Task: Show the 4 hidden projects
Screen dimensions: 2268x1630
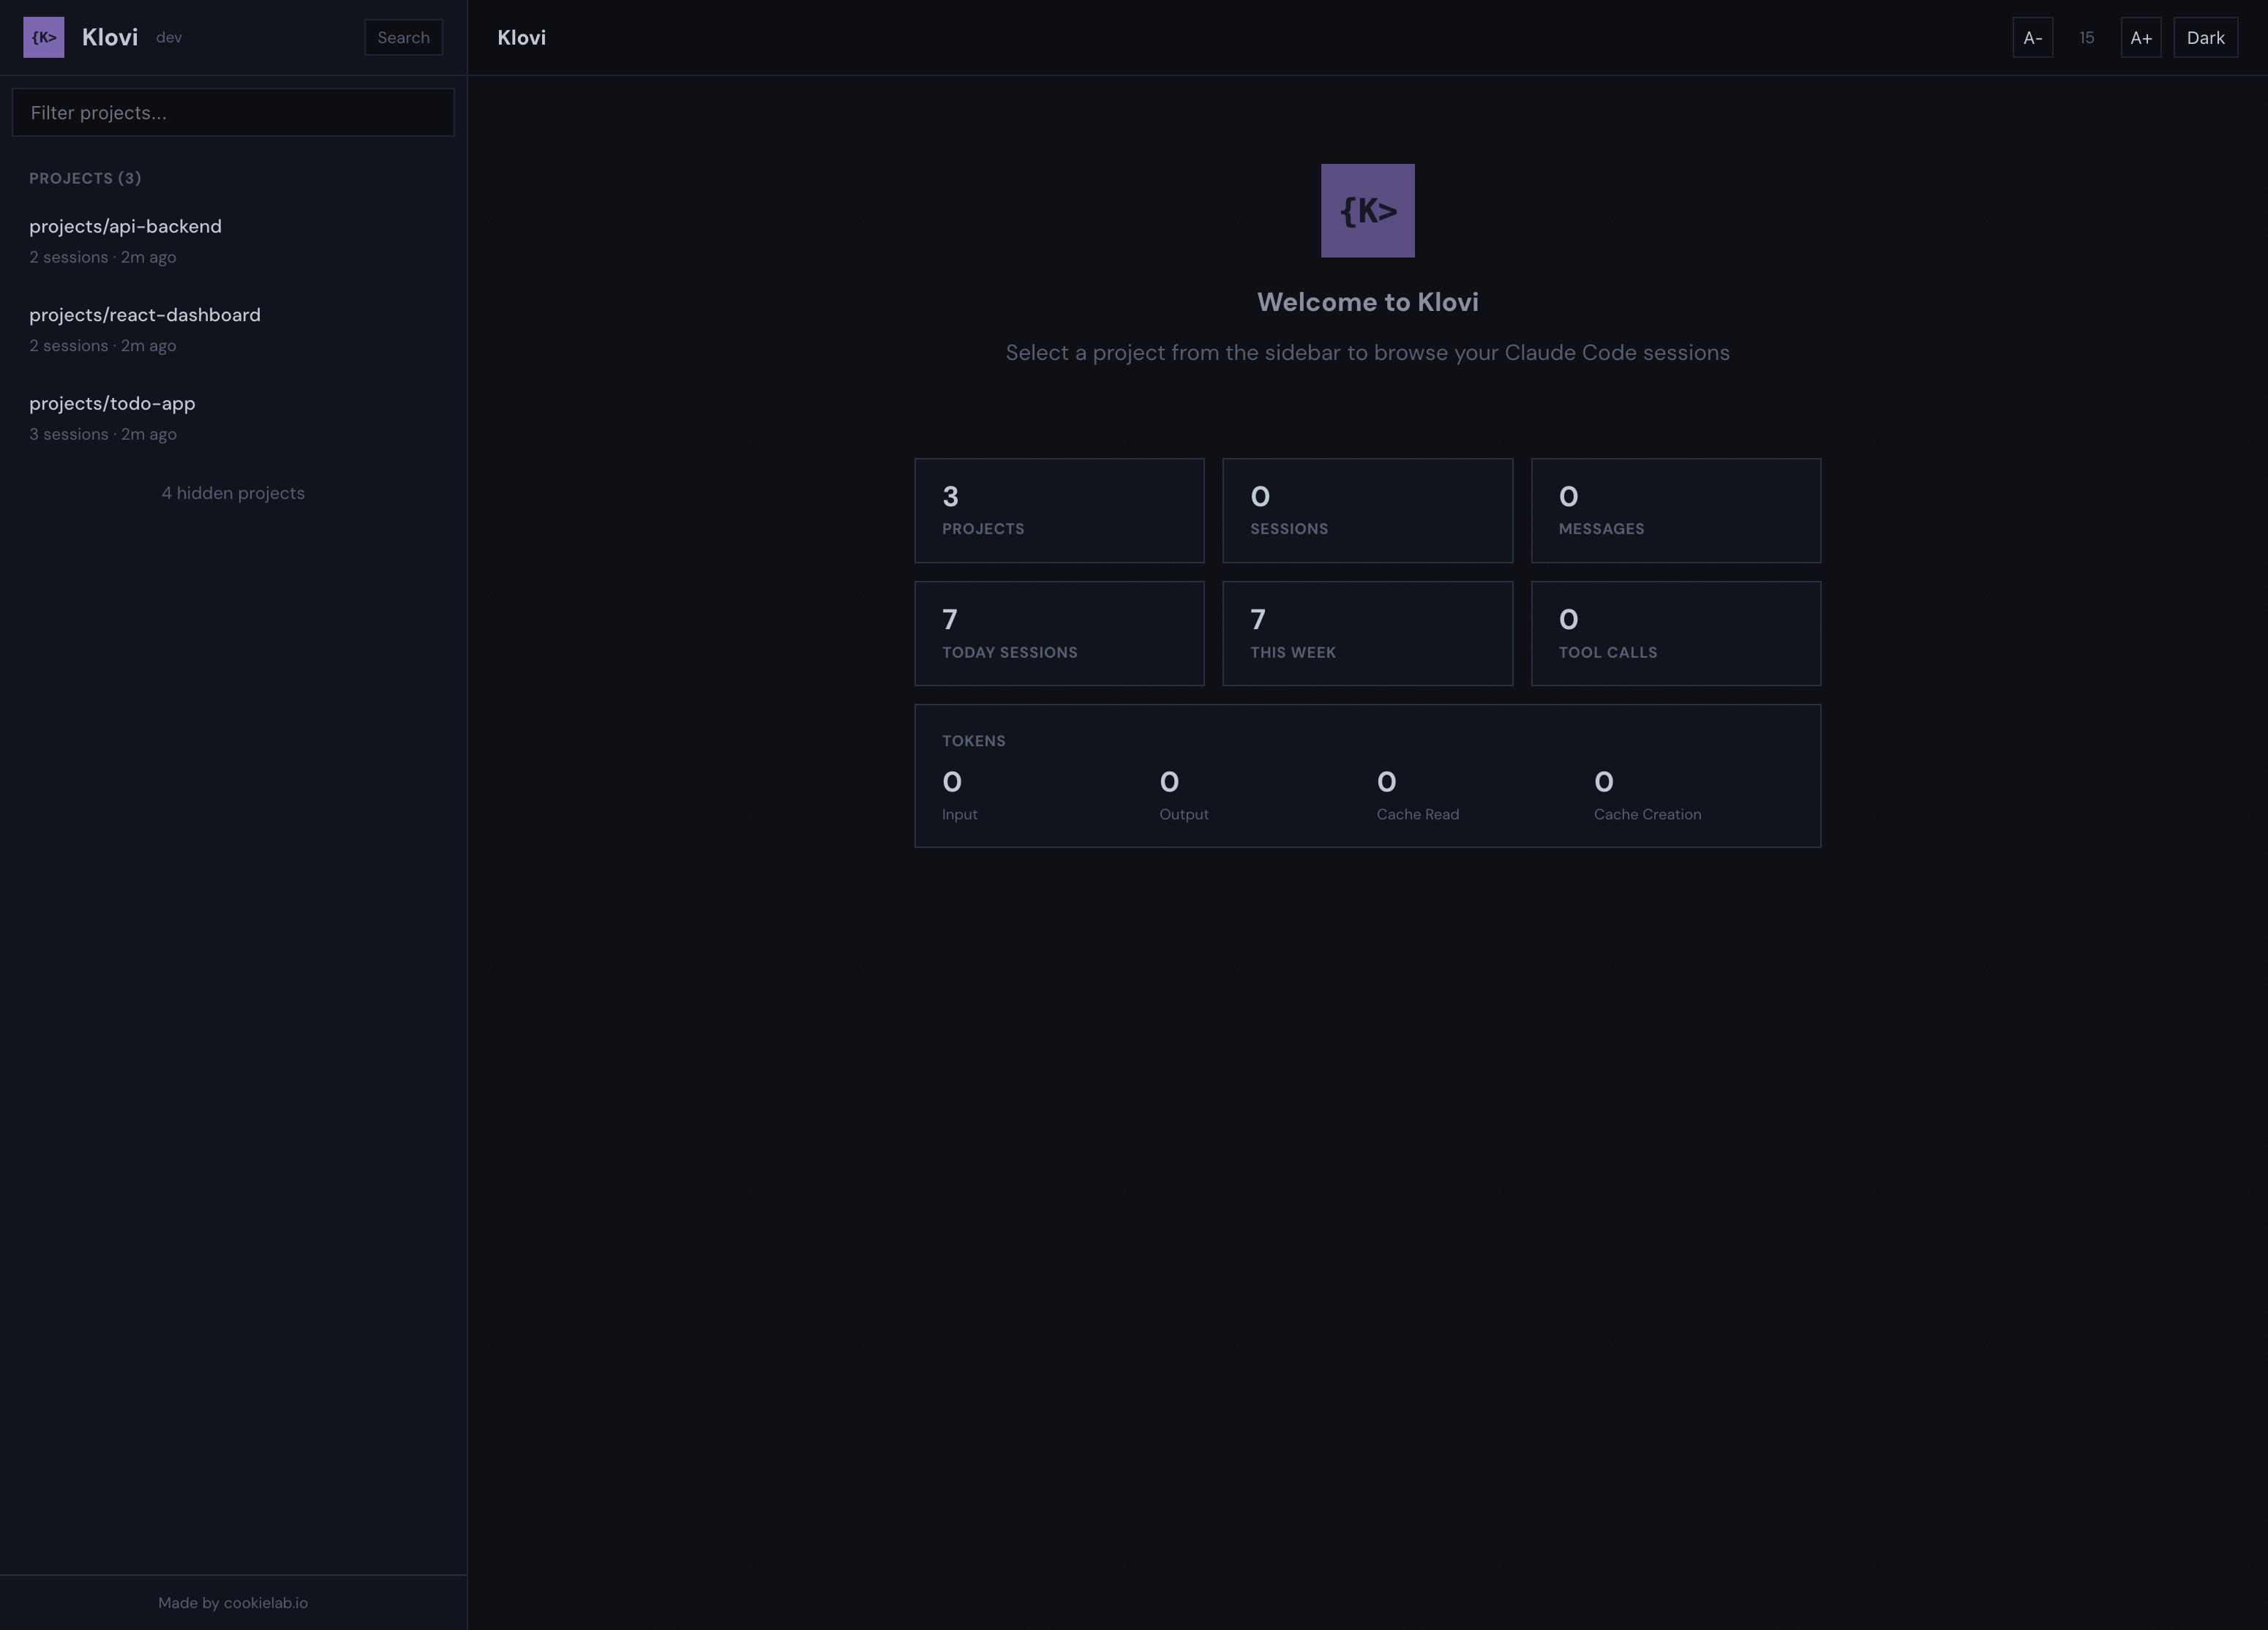Action: click(x=233, y=493)
